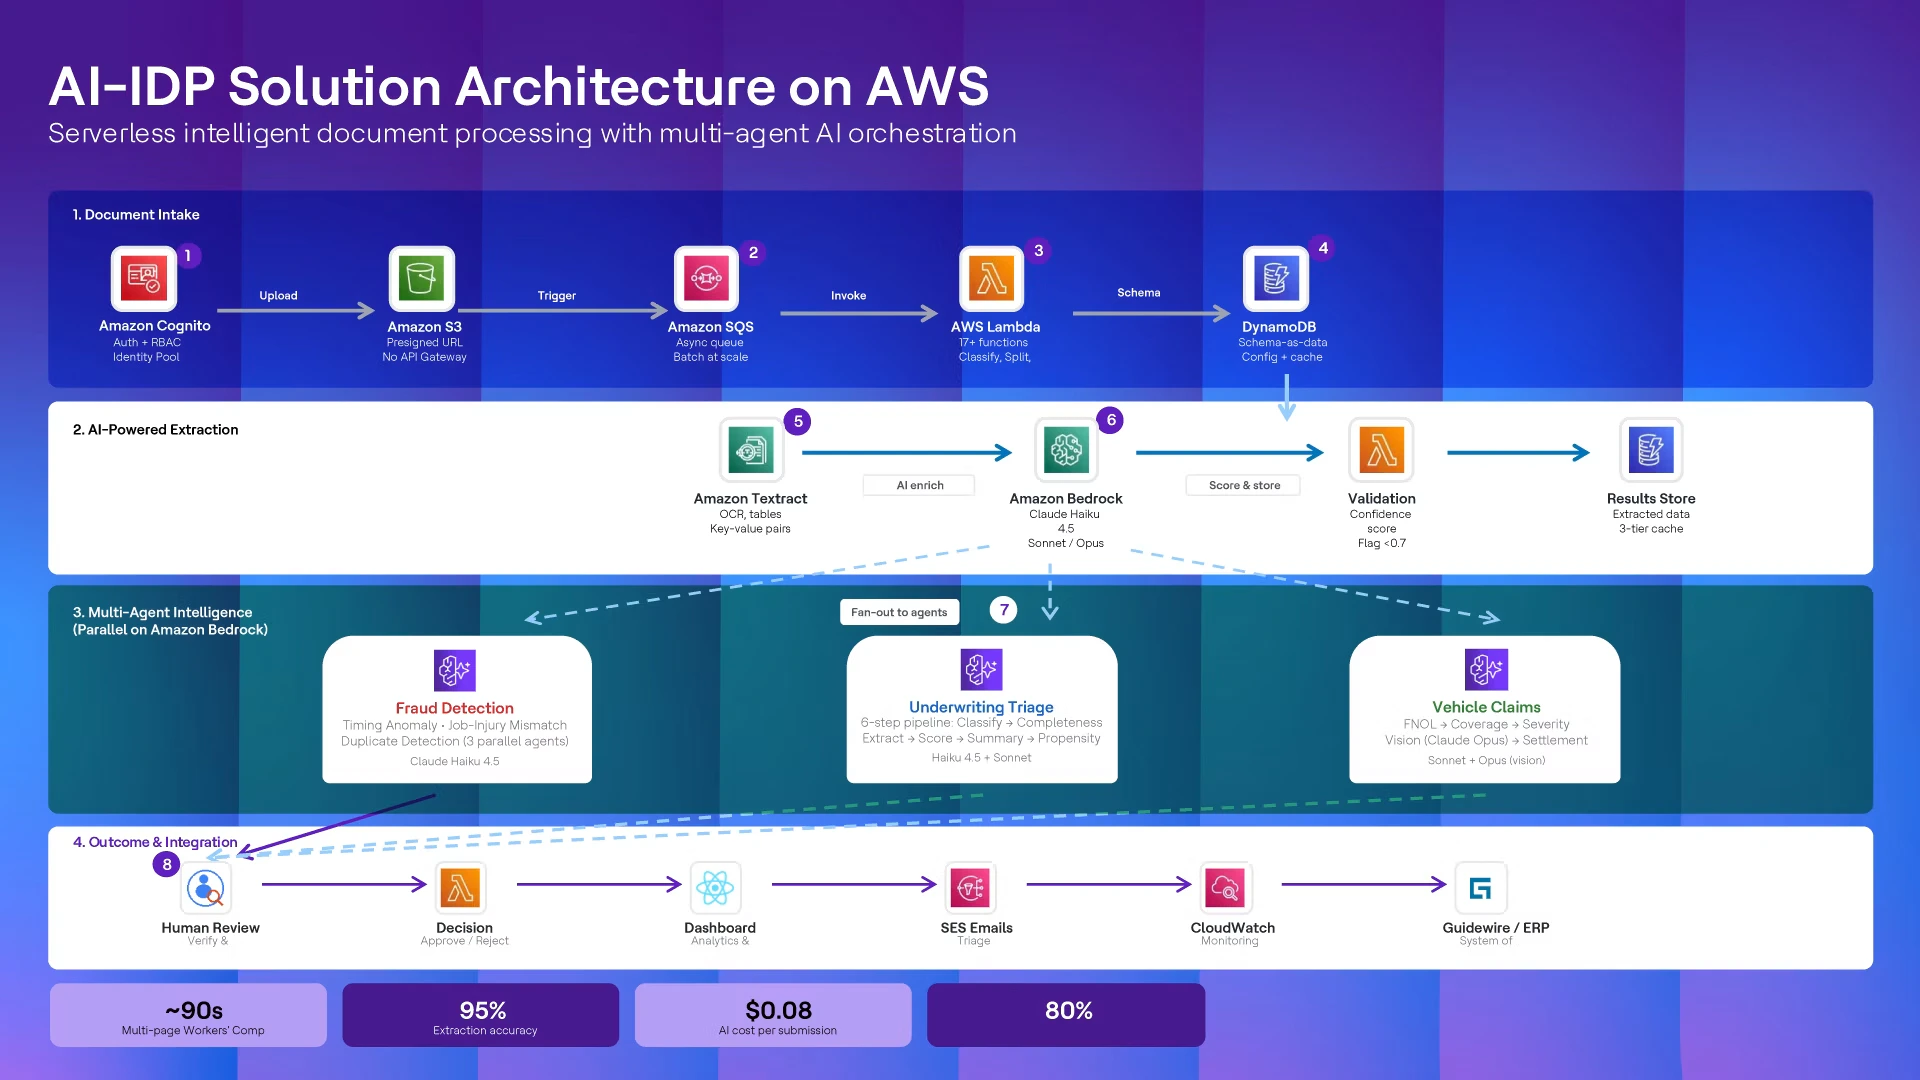
Task: Click the Guidewire / ERP icon
Action: pos(1481,887)
